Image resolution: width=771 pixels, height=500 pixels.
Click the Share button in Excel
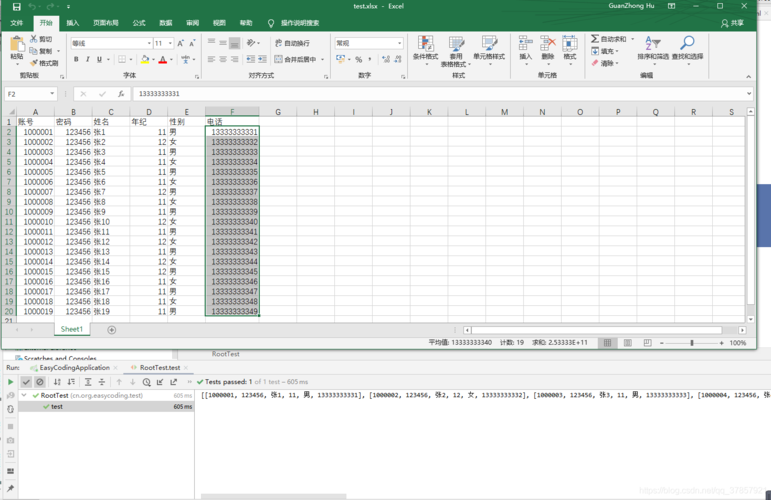(x=732, y=23)
